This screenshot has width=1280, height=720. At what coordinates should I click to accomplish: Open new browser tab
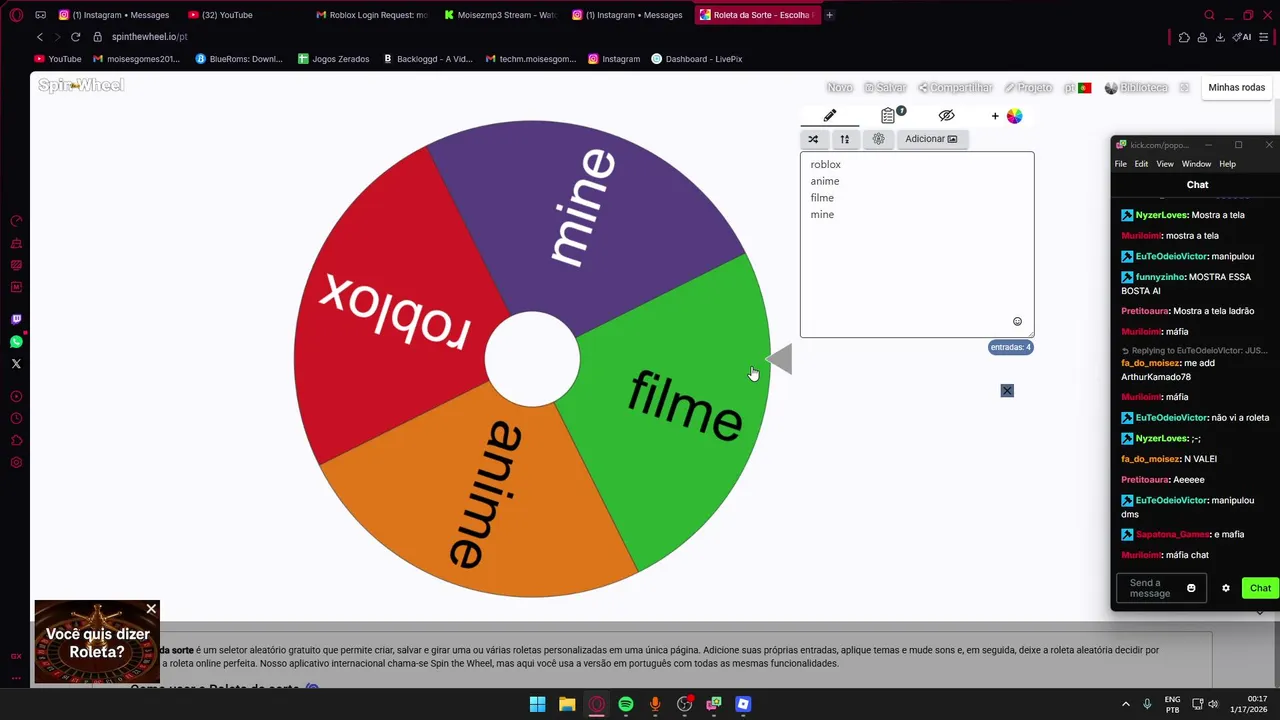click(829, 15)
